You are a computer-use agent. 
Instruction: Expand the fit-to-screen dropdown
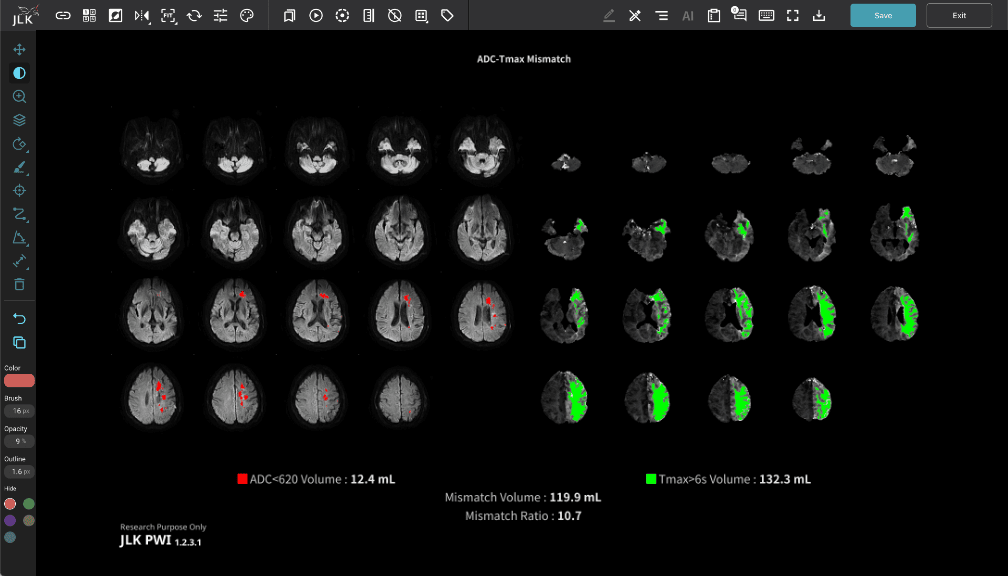point(168,16)
